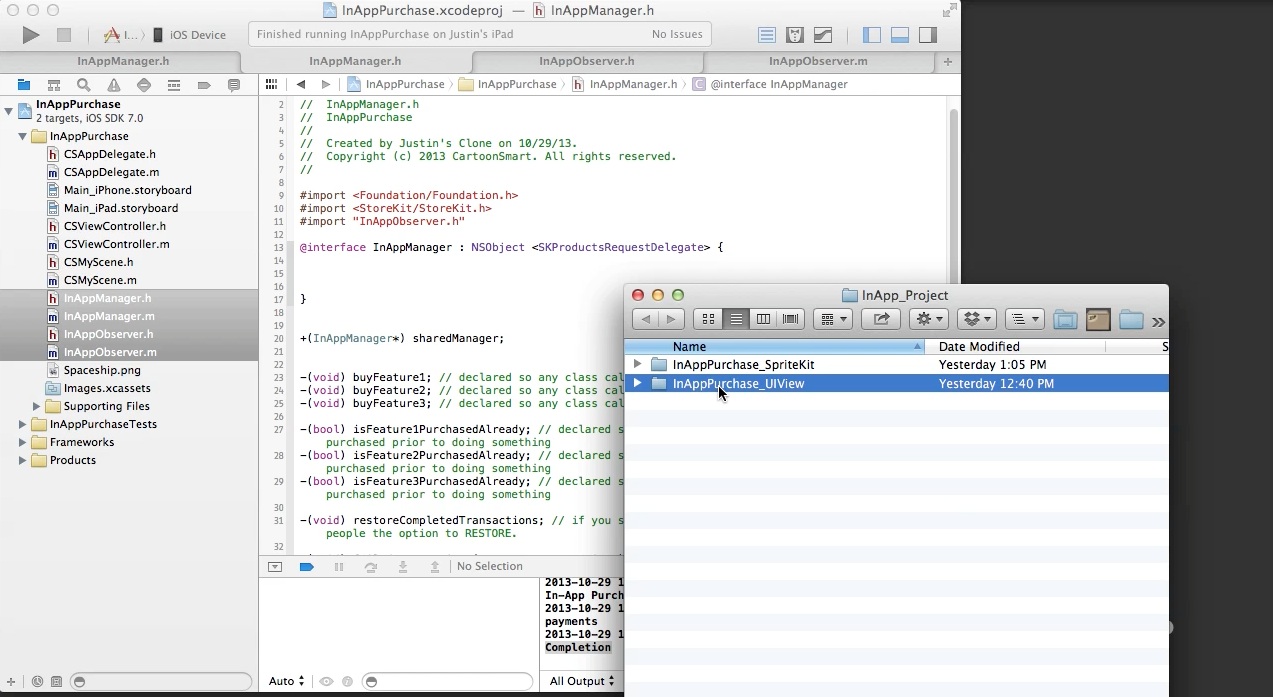Select the Assistant editor button

click(x=795, y=35)
